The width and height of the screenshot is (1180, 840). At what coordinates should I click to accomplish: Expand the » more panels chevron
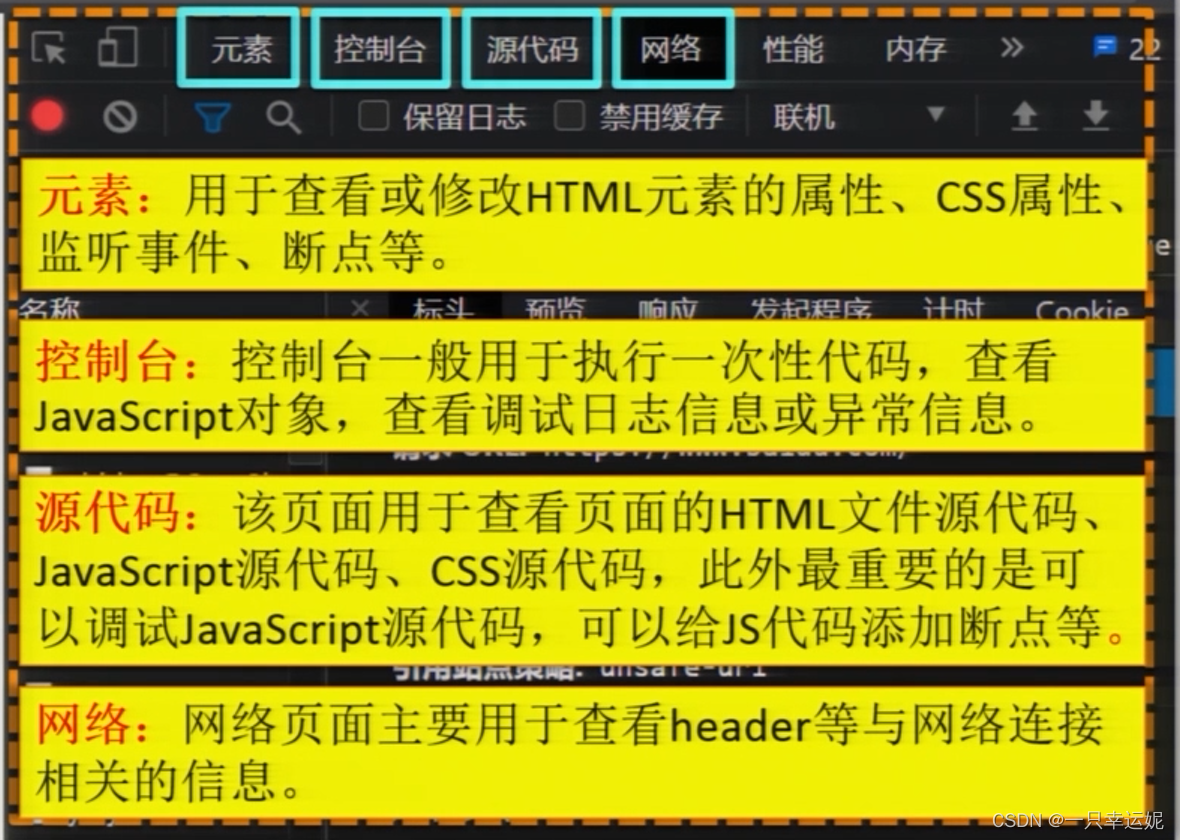1012,46
